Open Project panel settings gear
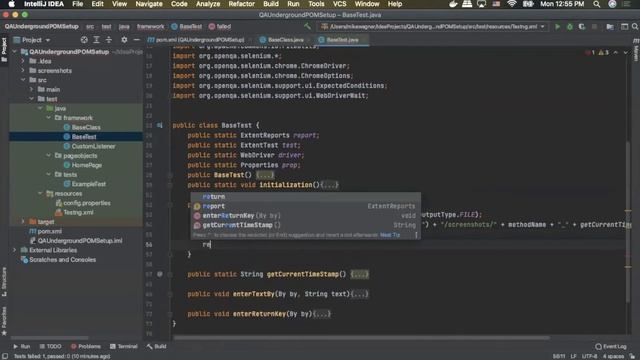 coord(124,40)
